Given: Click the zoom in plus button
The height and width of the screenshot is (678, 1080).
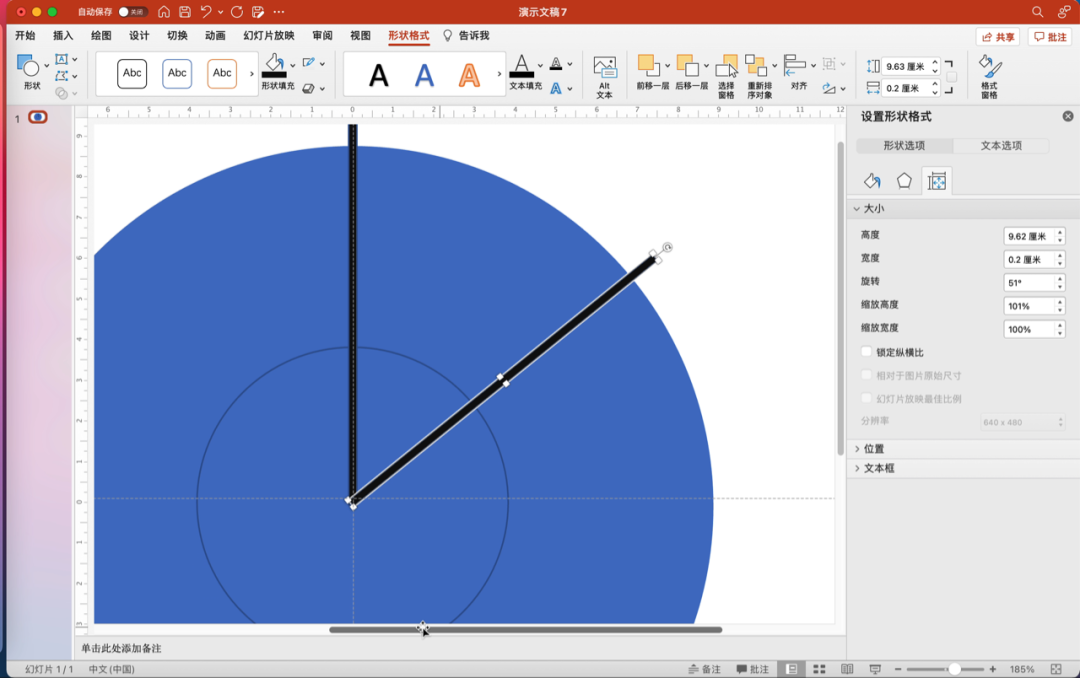Looking at the screenshot, I should [993, 669].
